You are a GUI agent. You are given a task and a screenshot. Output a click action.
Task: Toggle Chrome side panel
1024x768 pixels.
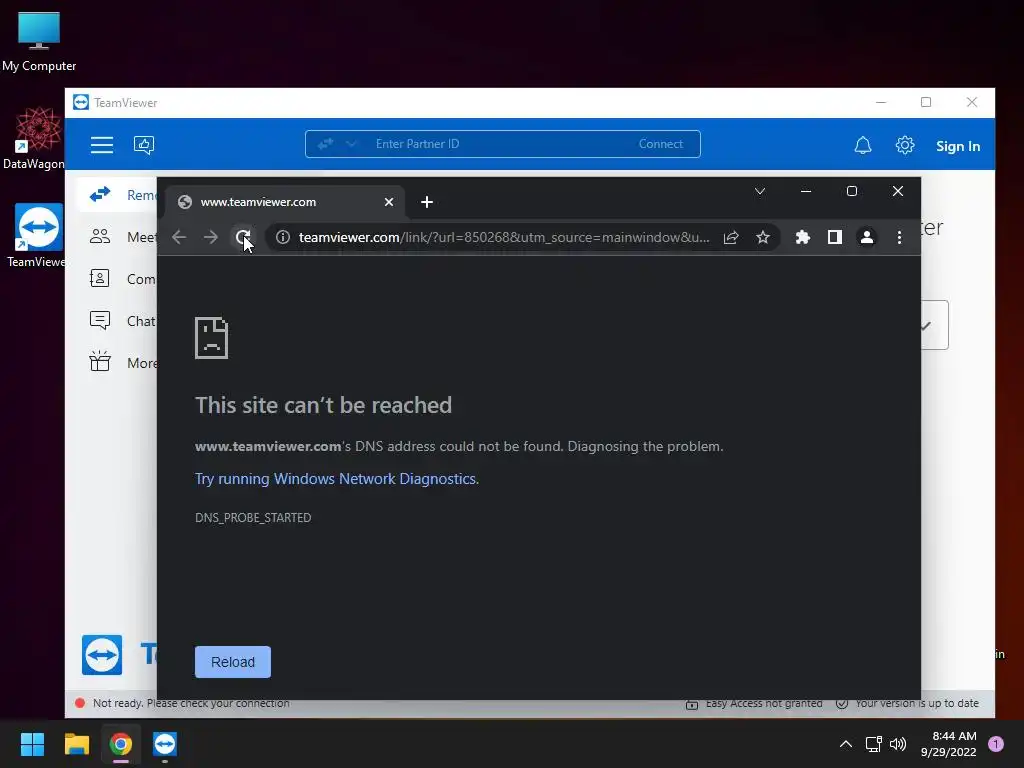[x=835, y=237]
